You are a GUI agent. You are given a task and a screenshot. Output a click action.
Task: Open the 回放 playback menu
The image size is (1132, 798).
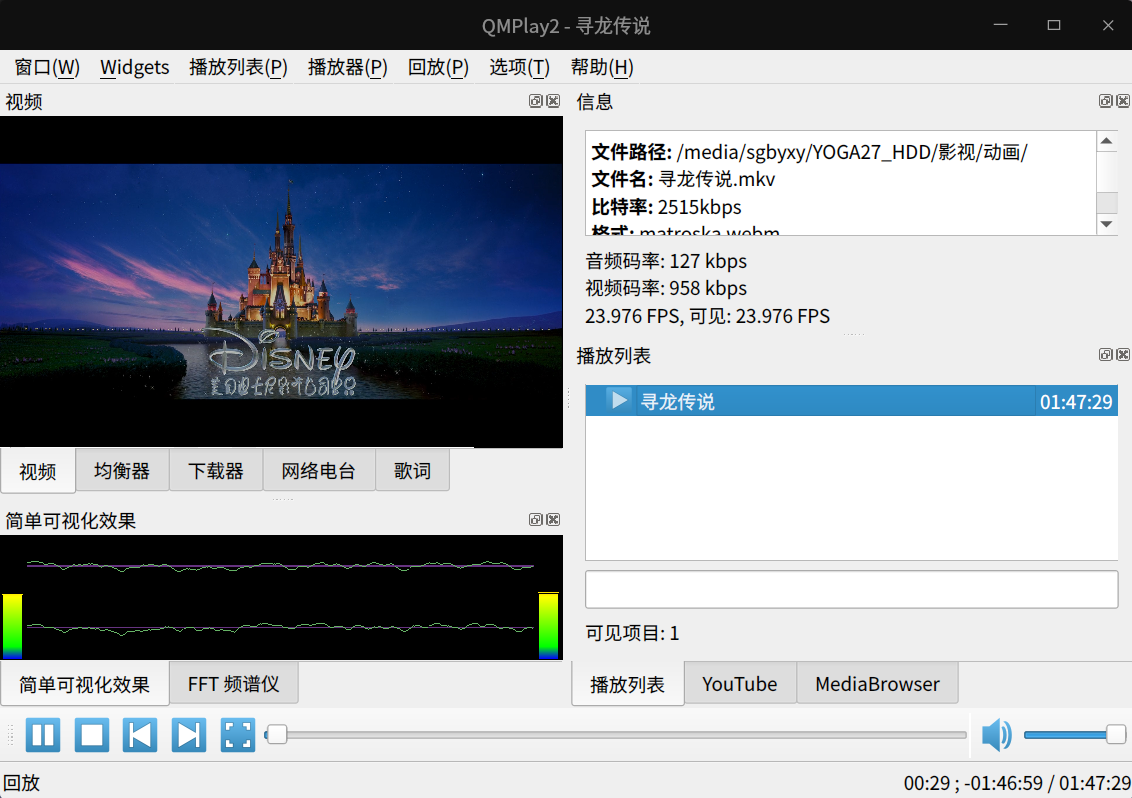point(438,67)
